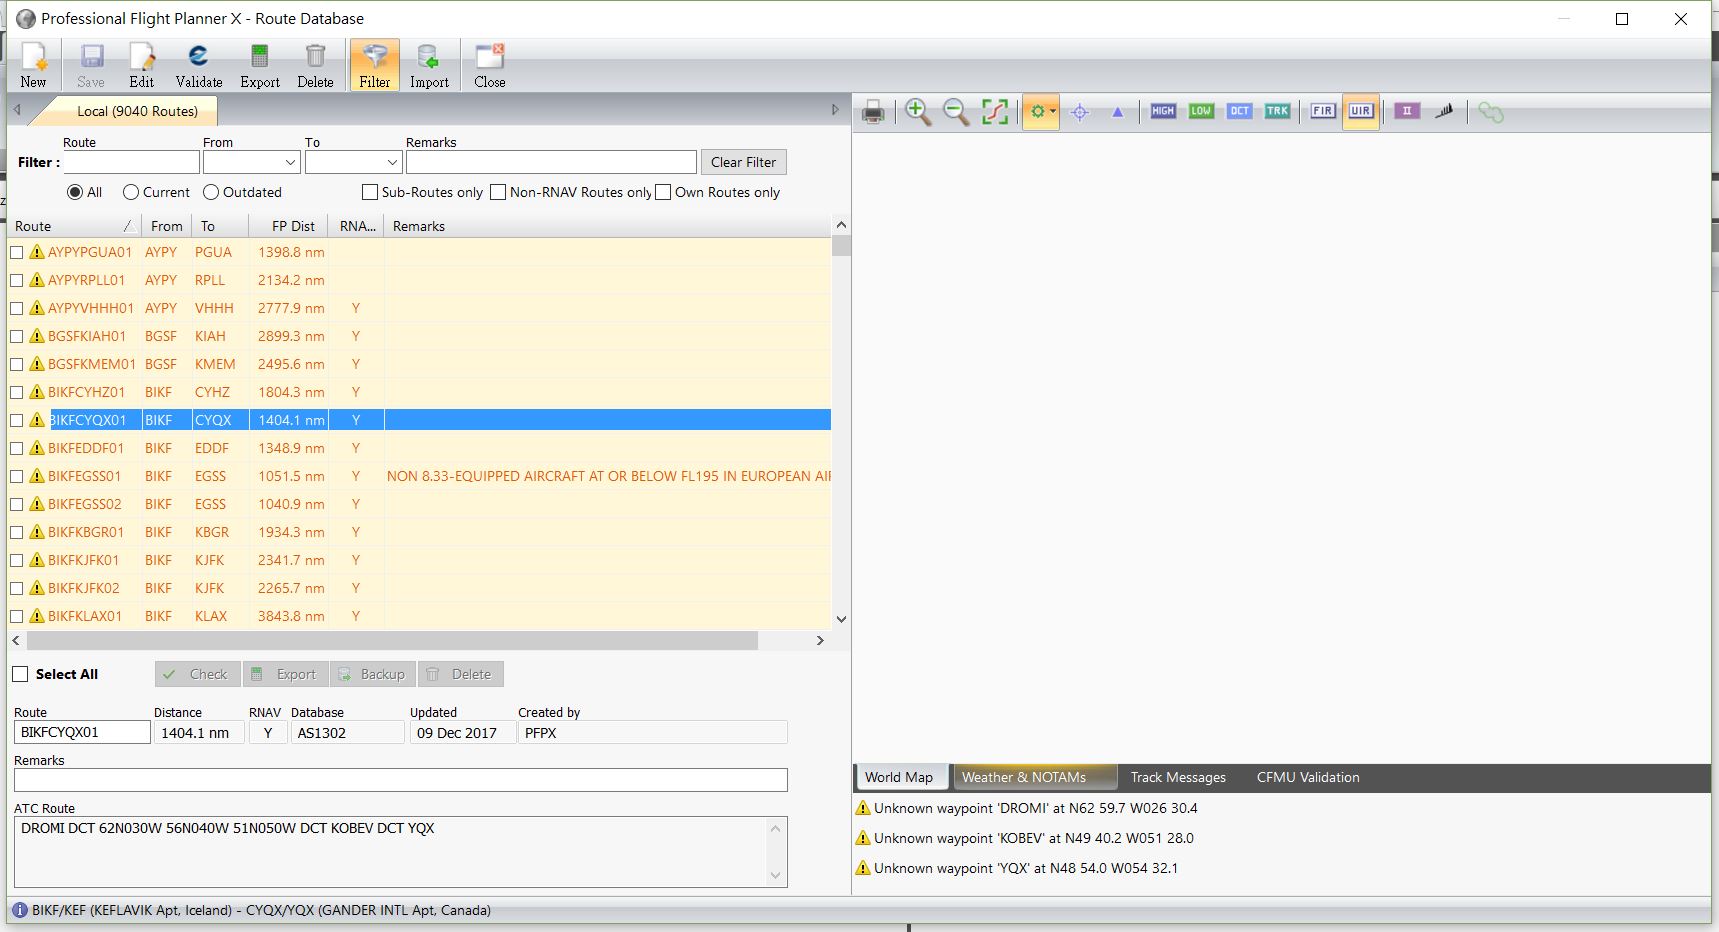This screenshot has width=1719, height=932.
Task: Enable Non-RNAV Routes only checkbox
Action: [x=498, y=192]
